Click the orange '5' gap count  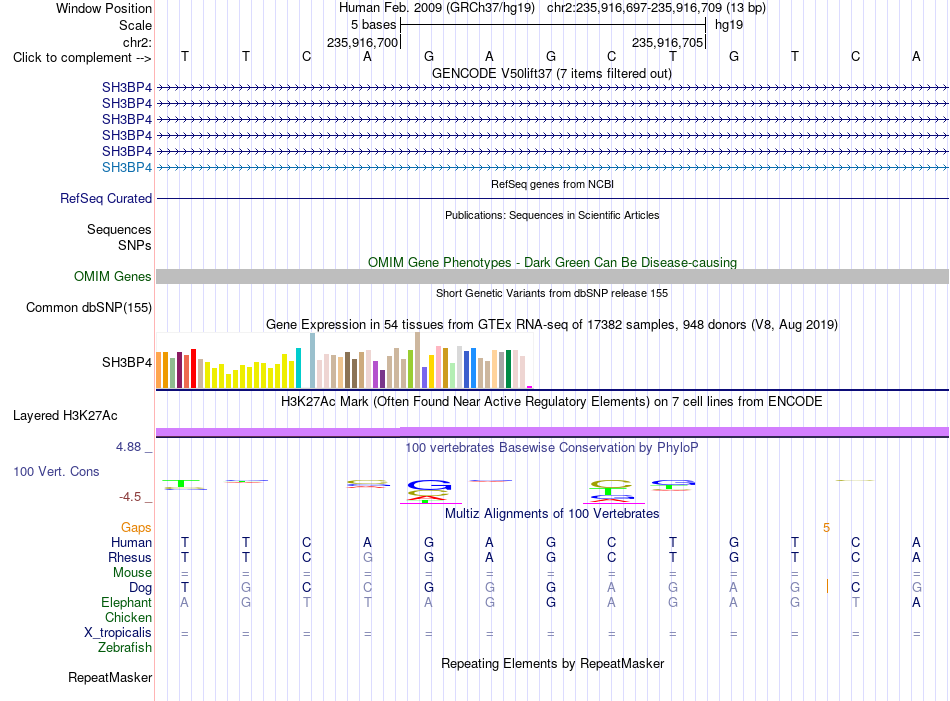[826, 528]
